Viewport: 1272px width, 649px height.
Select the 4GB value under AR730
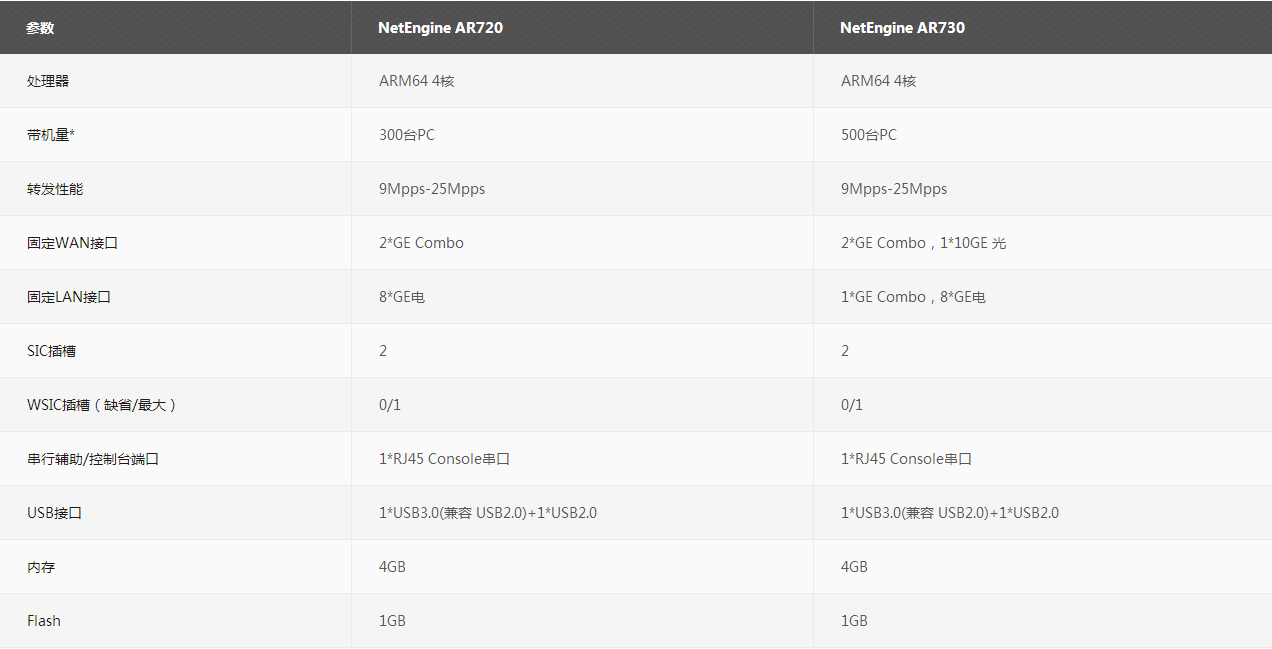[x=854, y=567]
